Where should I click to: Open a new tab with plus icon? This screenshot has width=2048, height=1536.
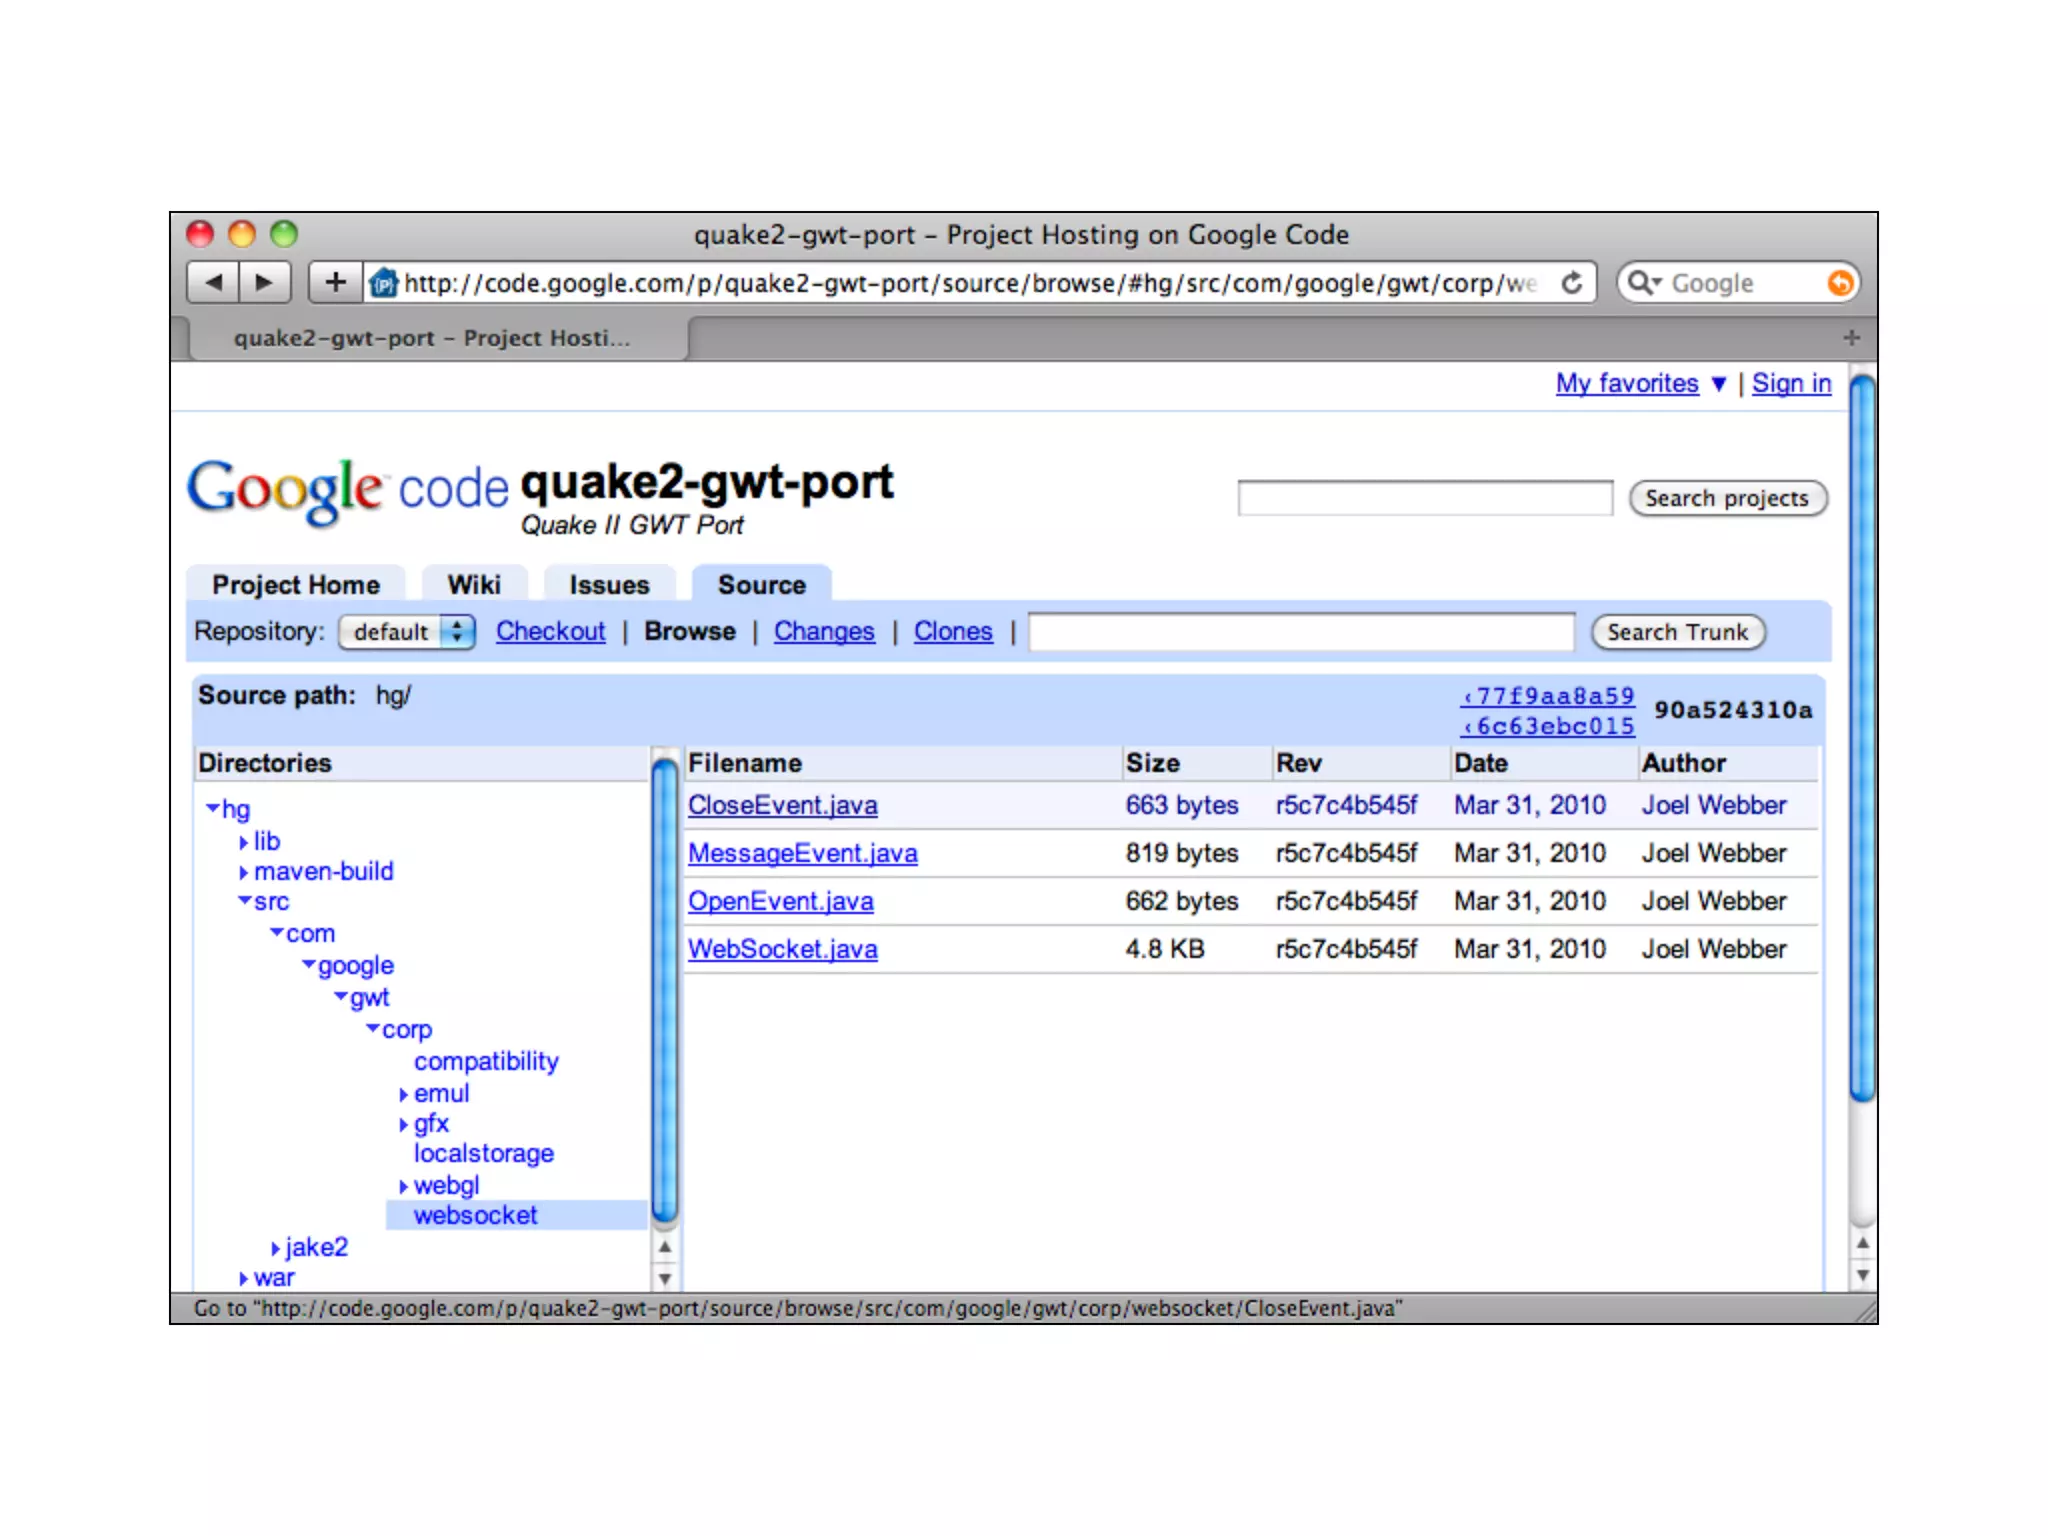click(x=1851, y=338)
